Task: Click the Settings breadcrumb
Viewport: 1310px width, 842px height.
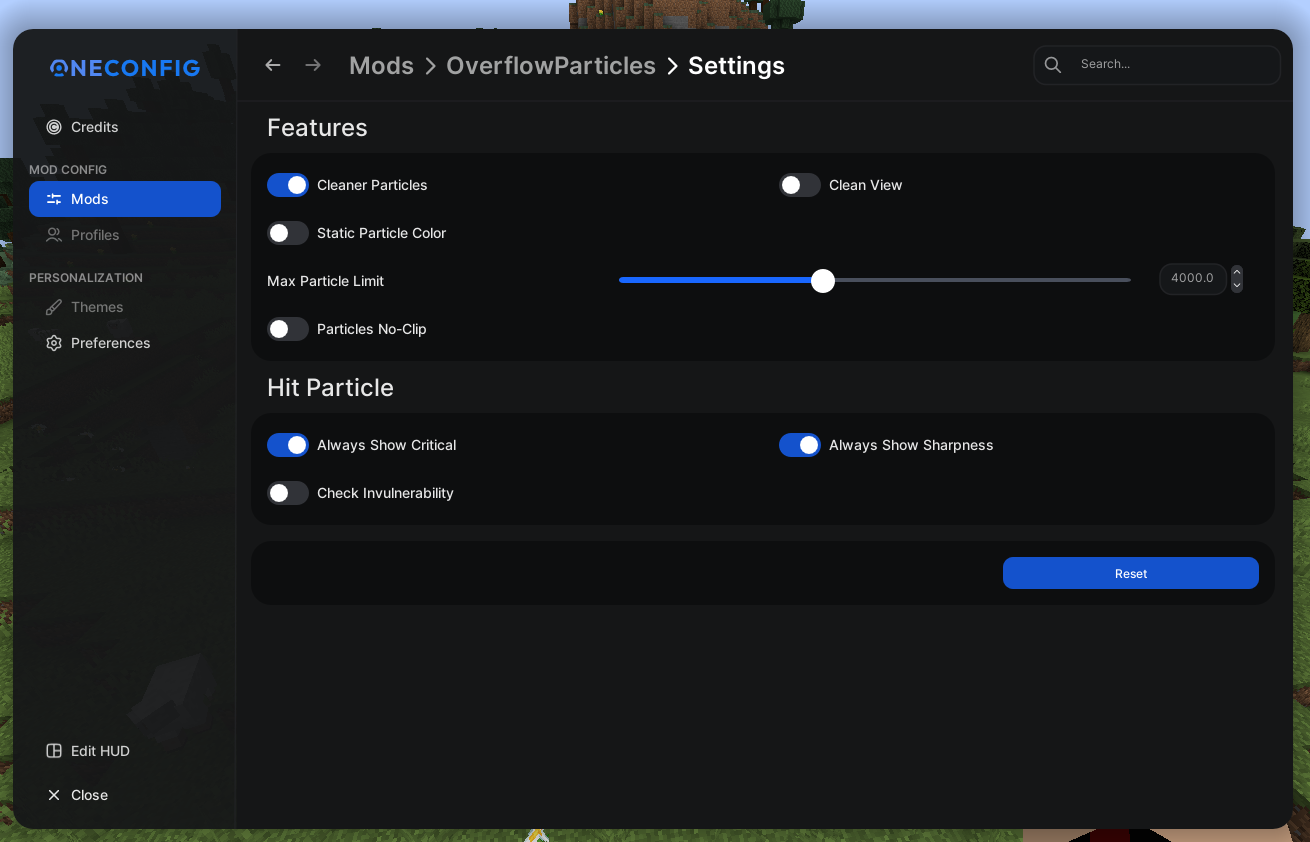Action: [736, 66]
